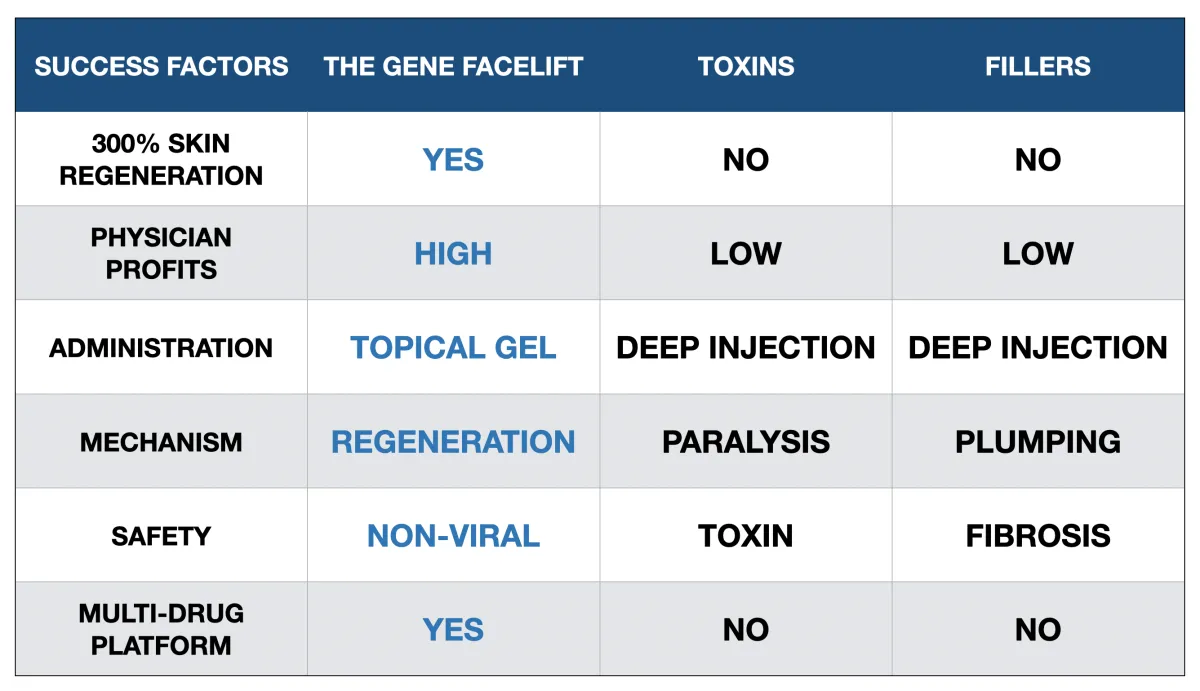
Task: Select LOW in the Fillers column
Action: click(x=1038, y=253)
